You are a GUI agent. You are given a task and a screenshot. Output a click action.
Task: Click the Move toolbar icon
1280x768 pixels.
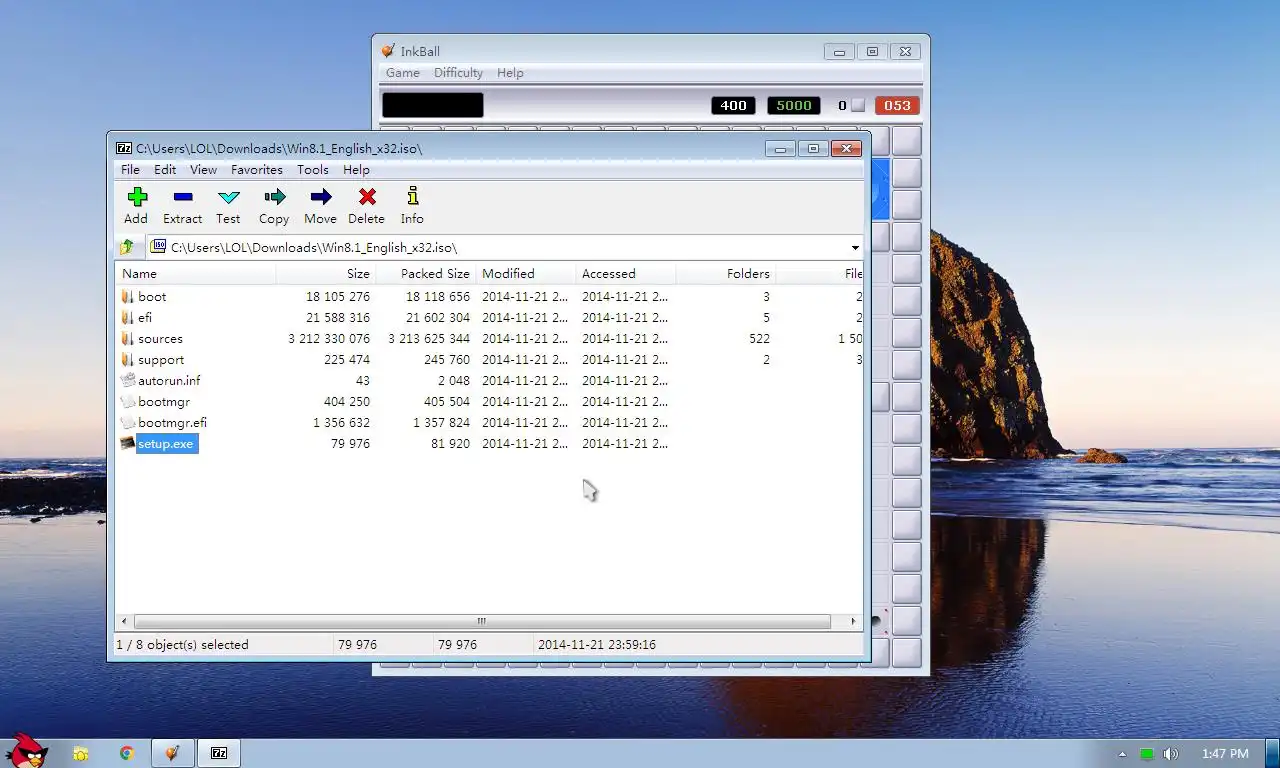321,197
